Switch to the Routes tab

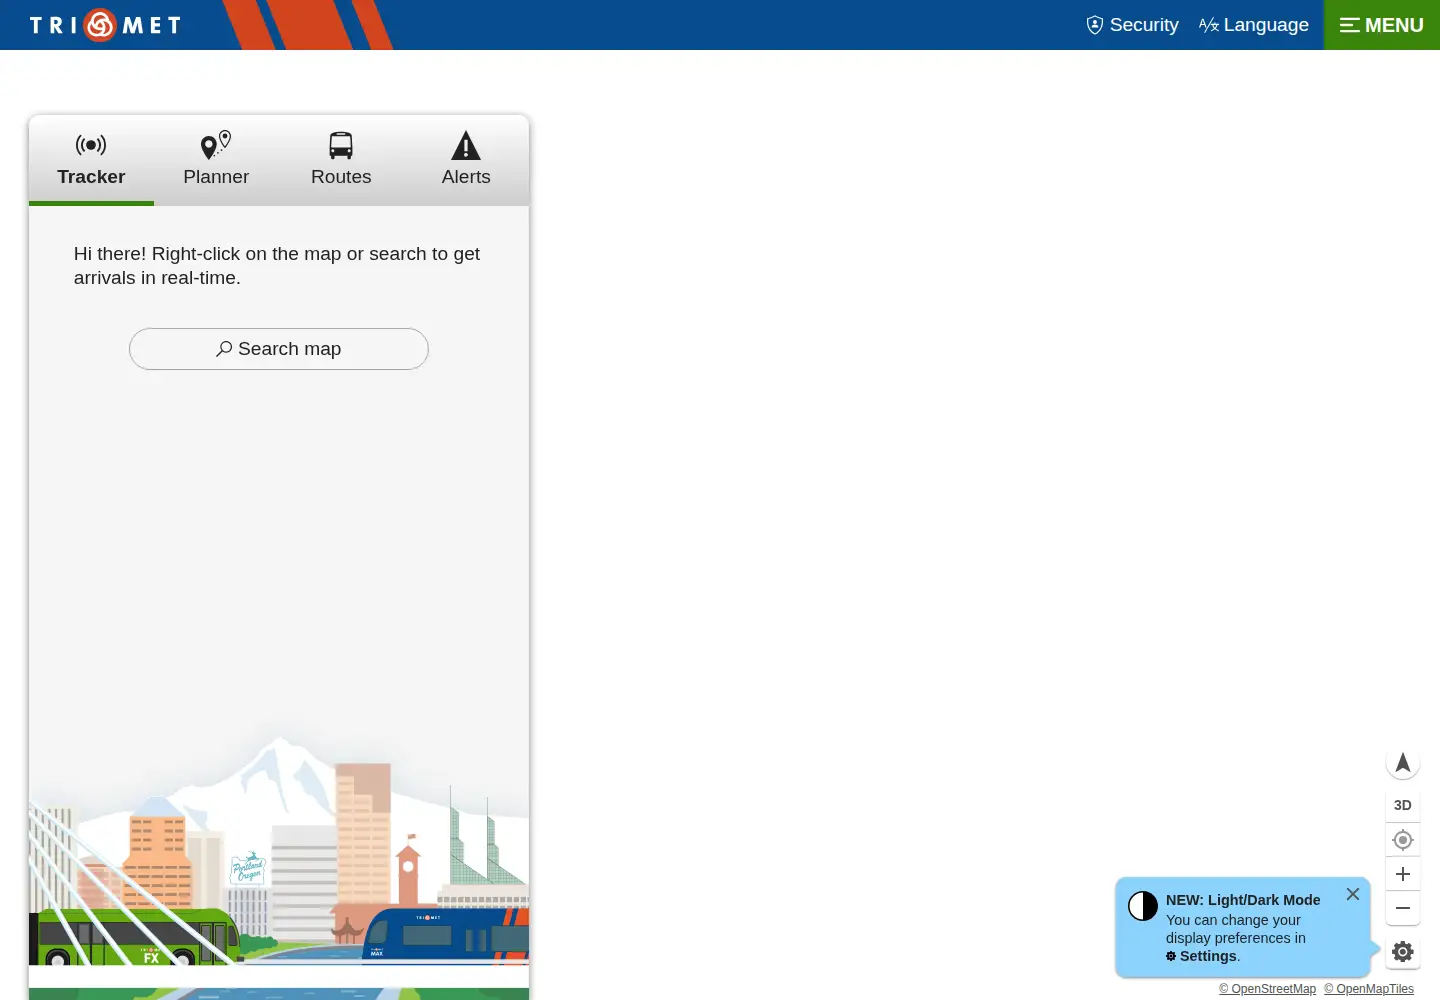tap(341, 160)
